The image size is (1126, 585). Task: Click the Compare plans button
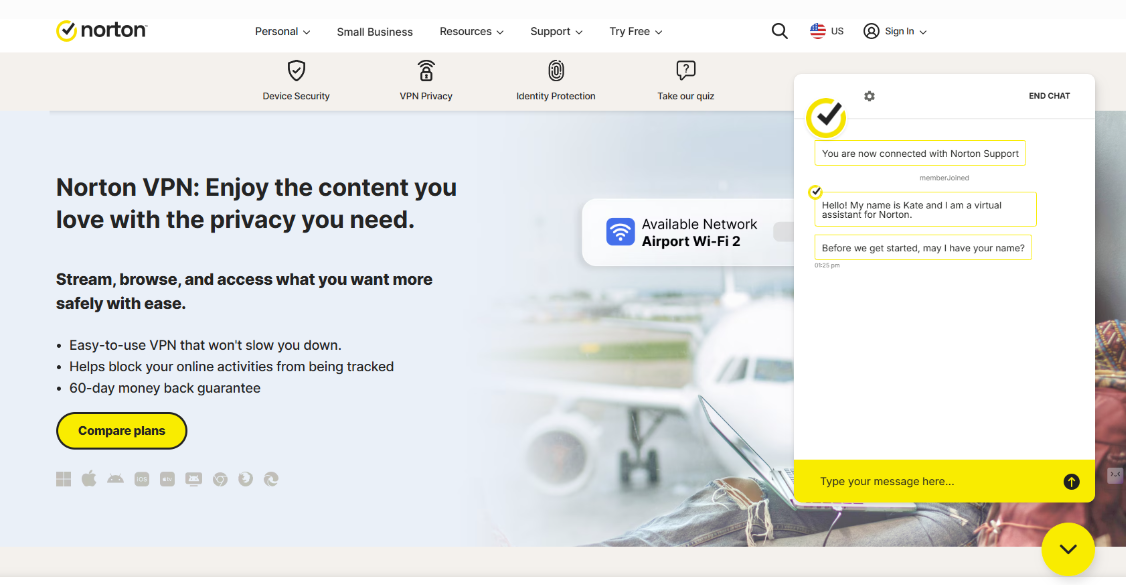coord(121,431)
